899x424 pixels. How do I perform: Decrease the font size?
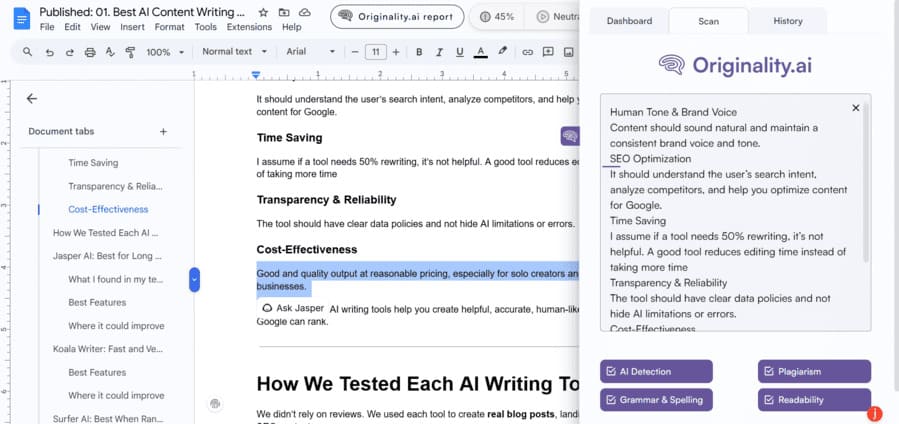[x=355, y=52]
